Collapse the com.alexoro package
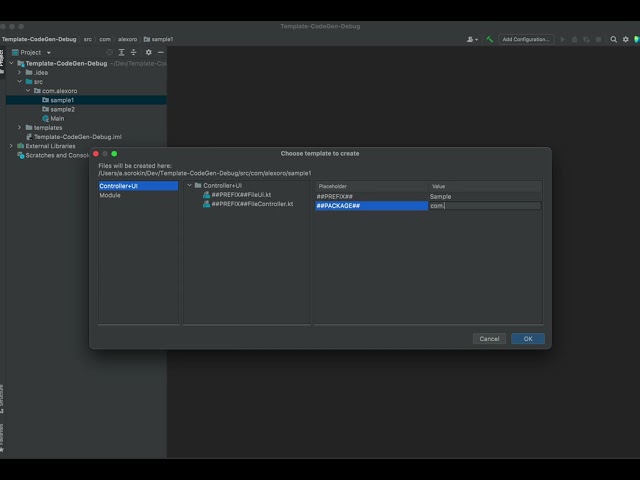 (x=28, y=91)
